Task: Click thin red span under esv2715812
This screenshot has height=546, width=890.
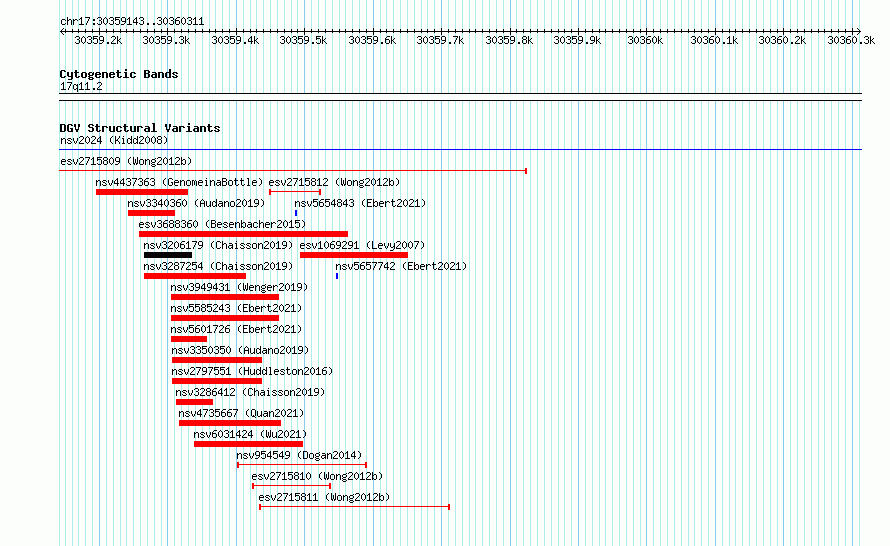Action: click(x=295, y=192)
